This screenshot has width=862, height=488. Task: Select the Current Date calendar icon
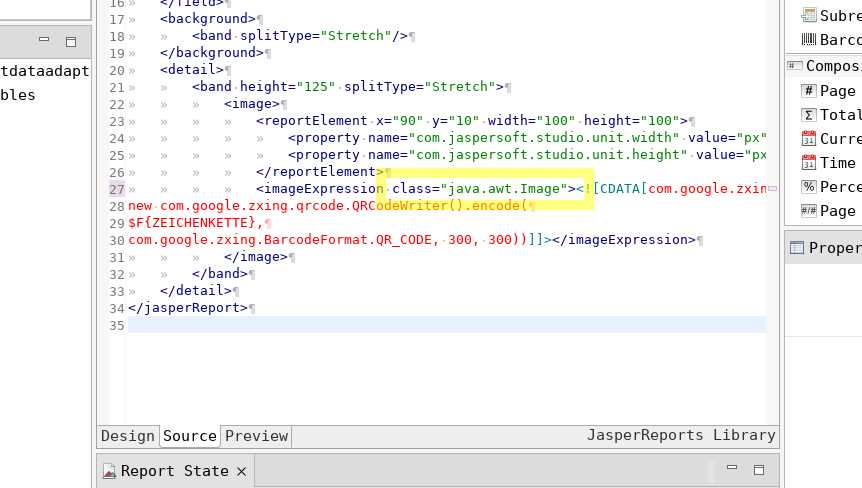808,139
